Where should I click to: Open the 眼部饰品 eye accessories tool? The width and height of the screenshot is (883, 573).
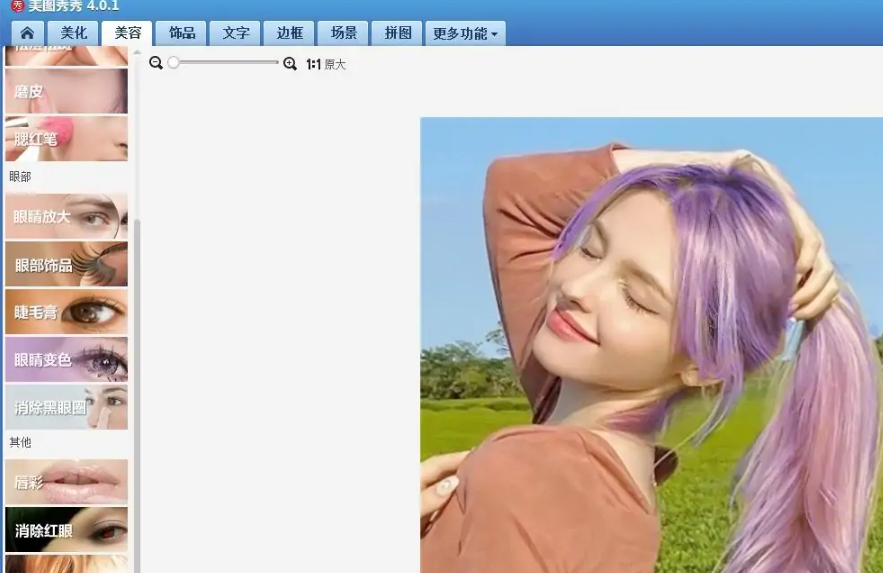pos(66,264)
